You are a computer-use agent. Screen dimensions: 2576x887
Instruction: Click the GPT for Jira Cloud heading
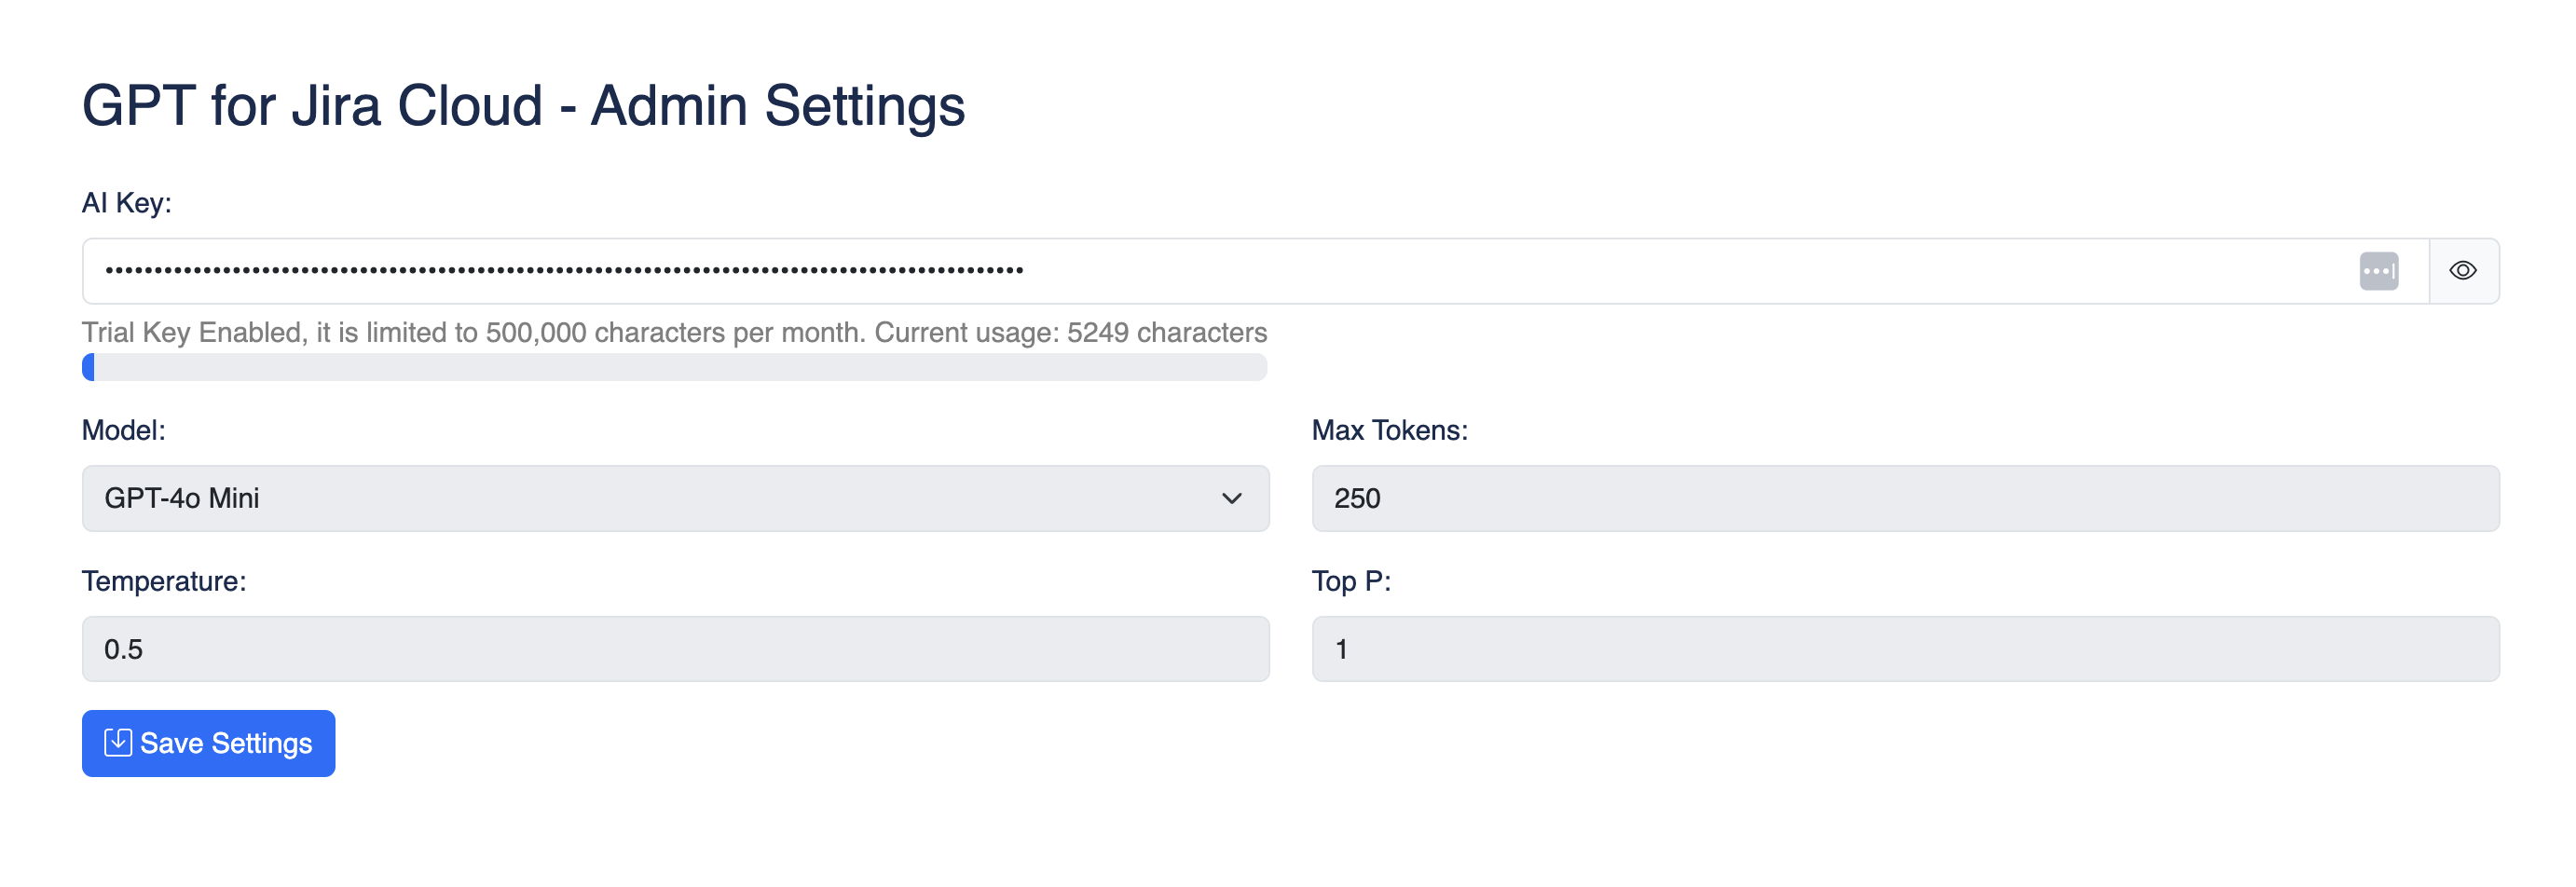pos(524,104)
